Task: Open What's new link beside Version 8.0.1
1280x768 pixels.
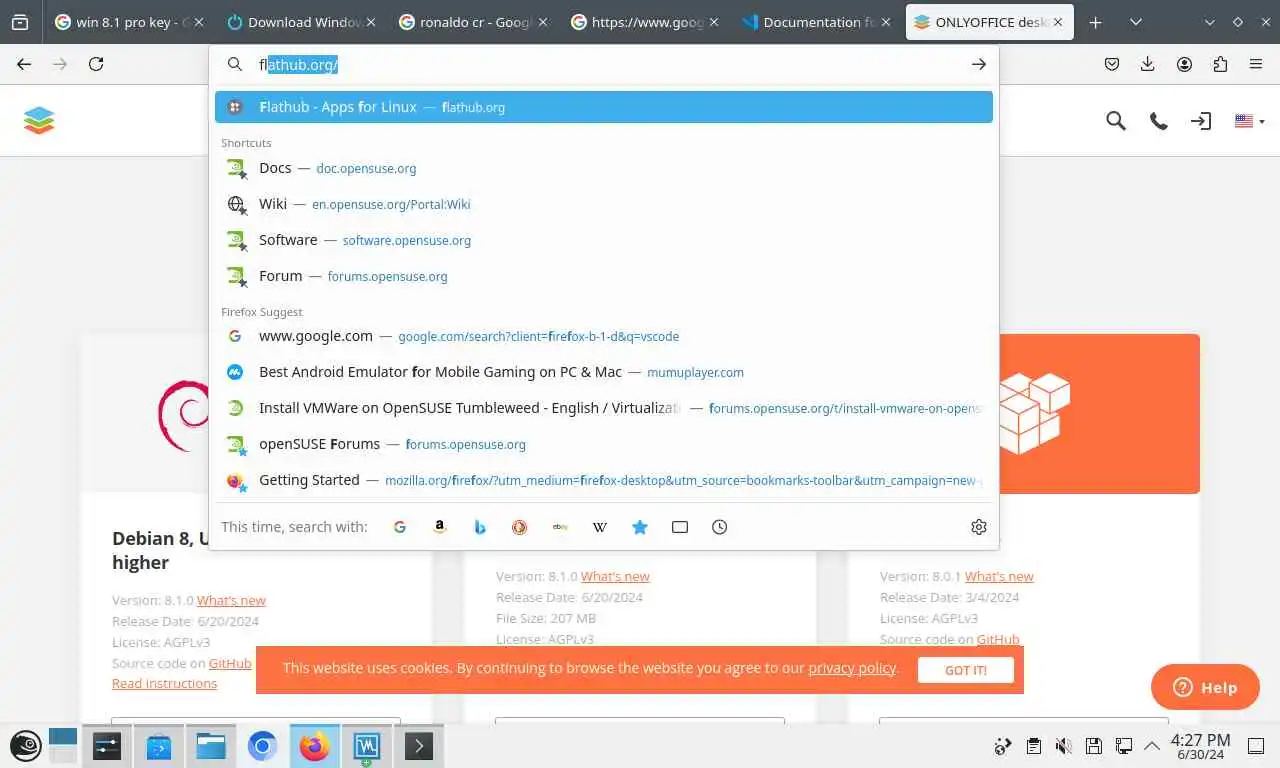Action: click(x=999, y=576)
